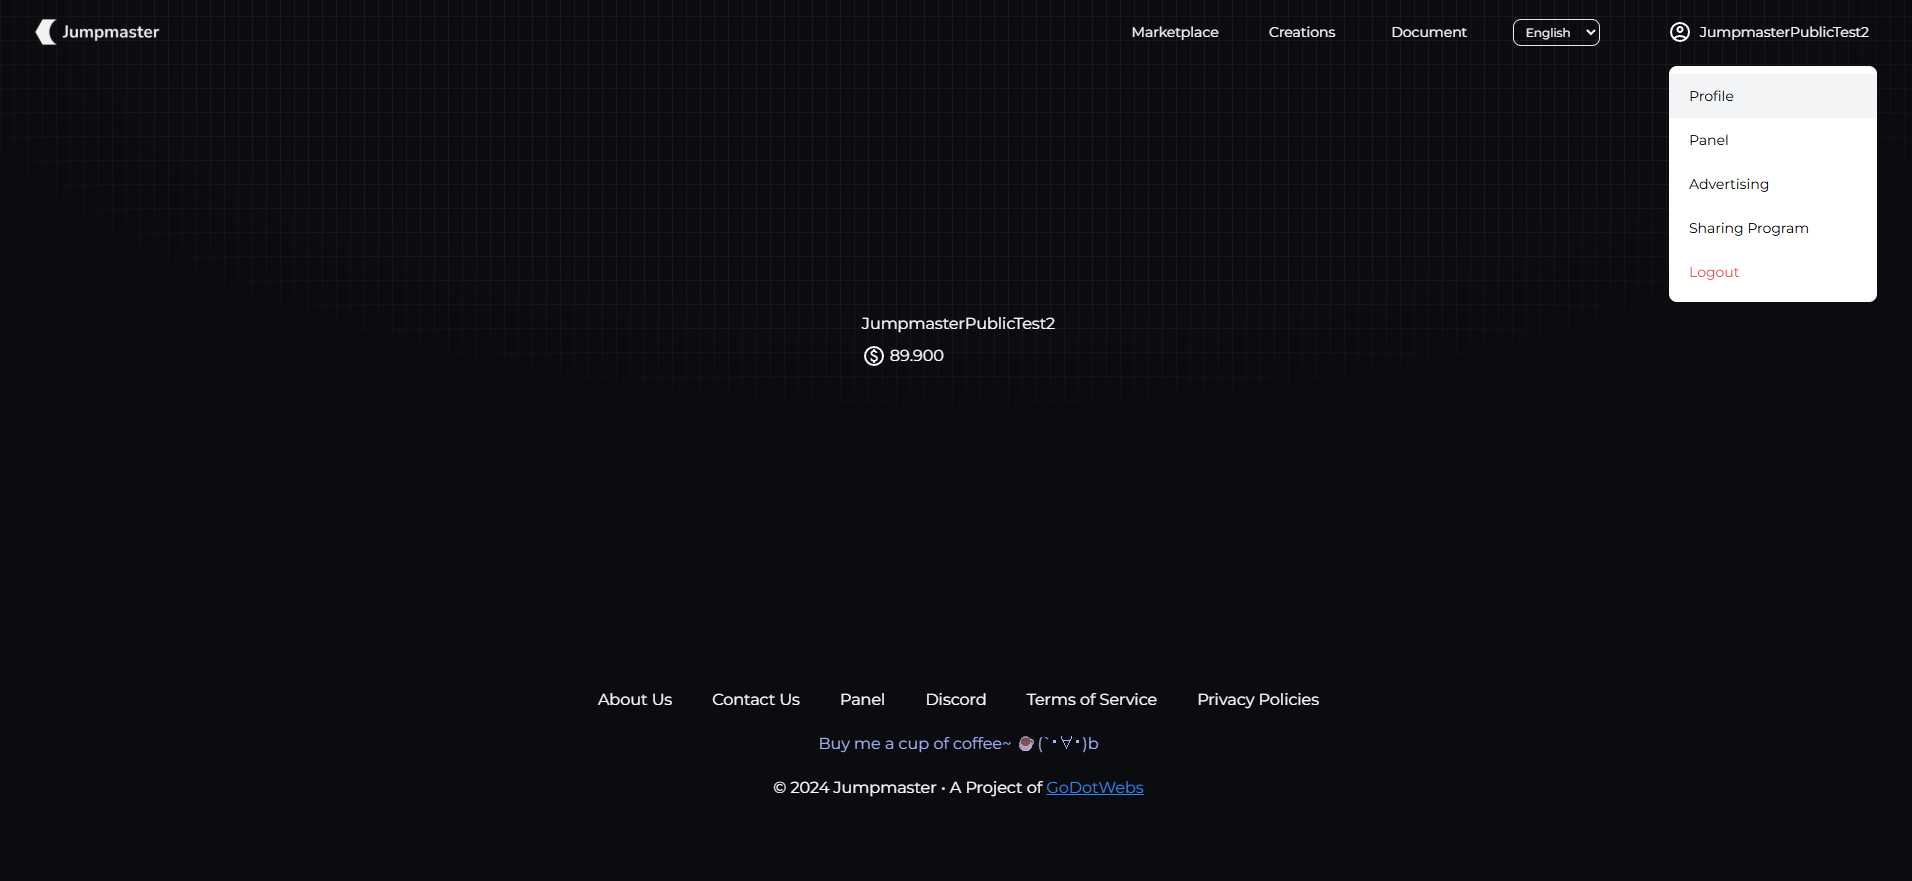Choose Advertising in the account menu

[1728, 184]
